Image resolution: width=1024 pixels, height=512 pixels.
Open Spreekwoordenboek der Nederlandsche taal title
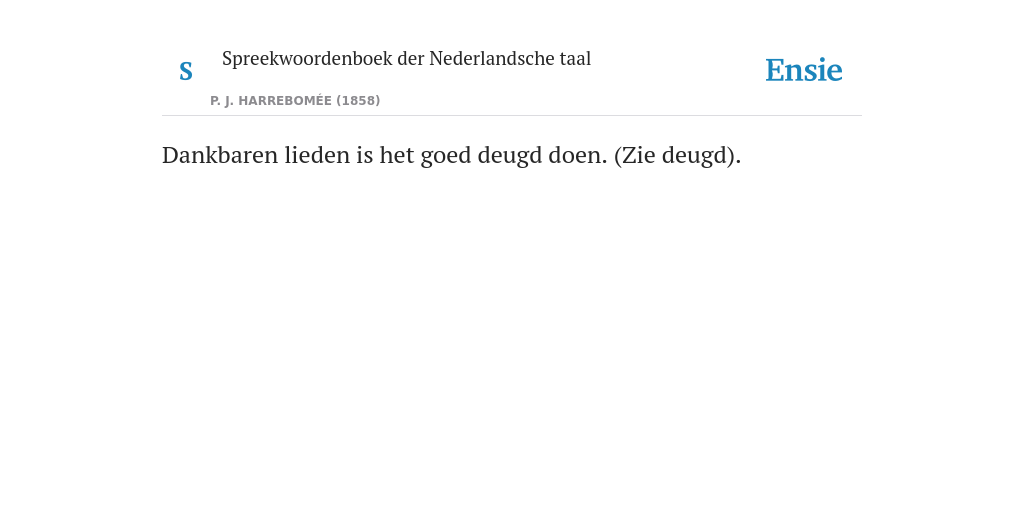[x=406, y=58]
